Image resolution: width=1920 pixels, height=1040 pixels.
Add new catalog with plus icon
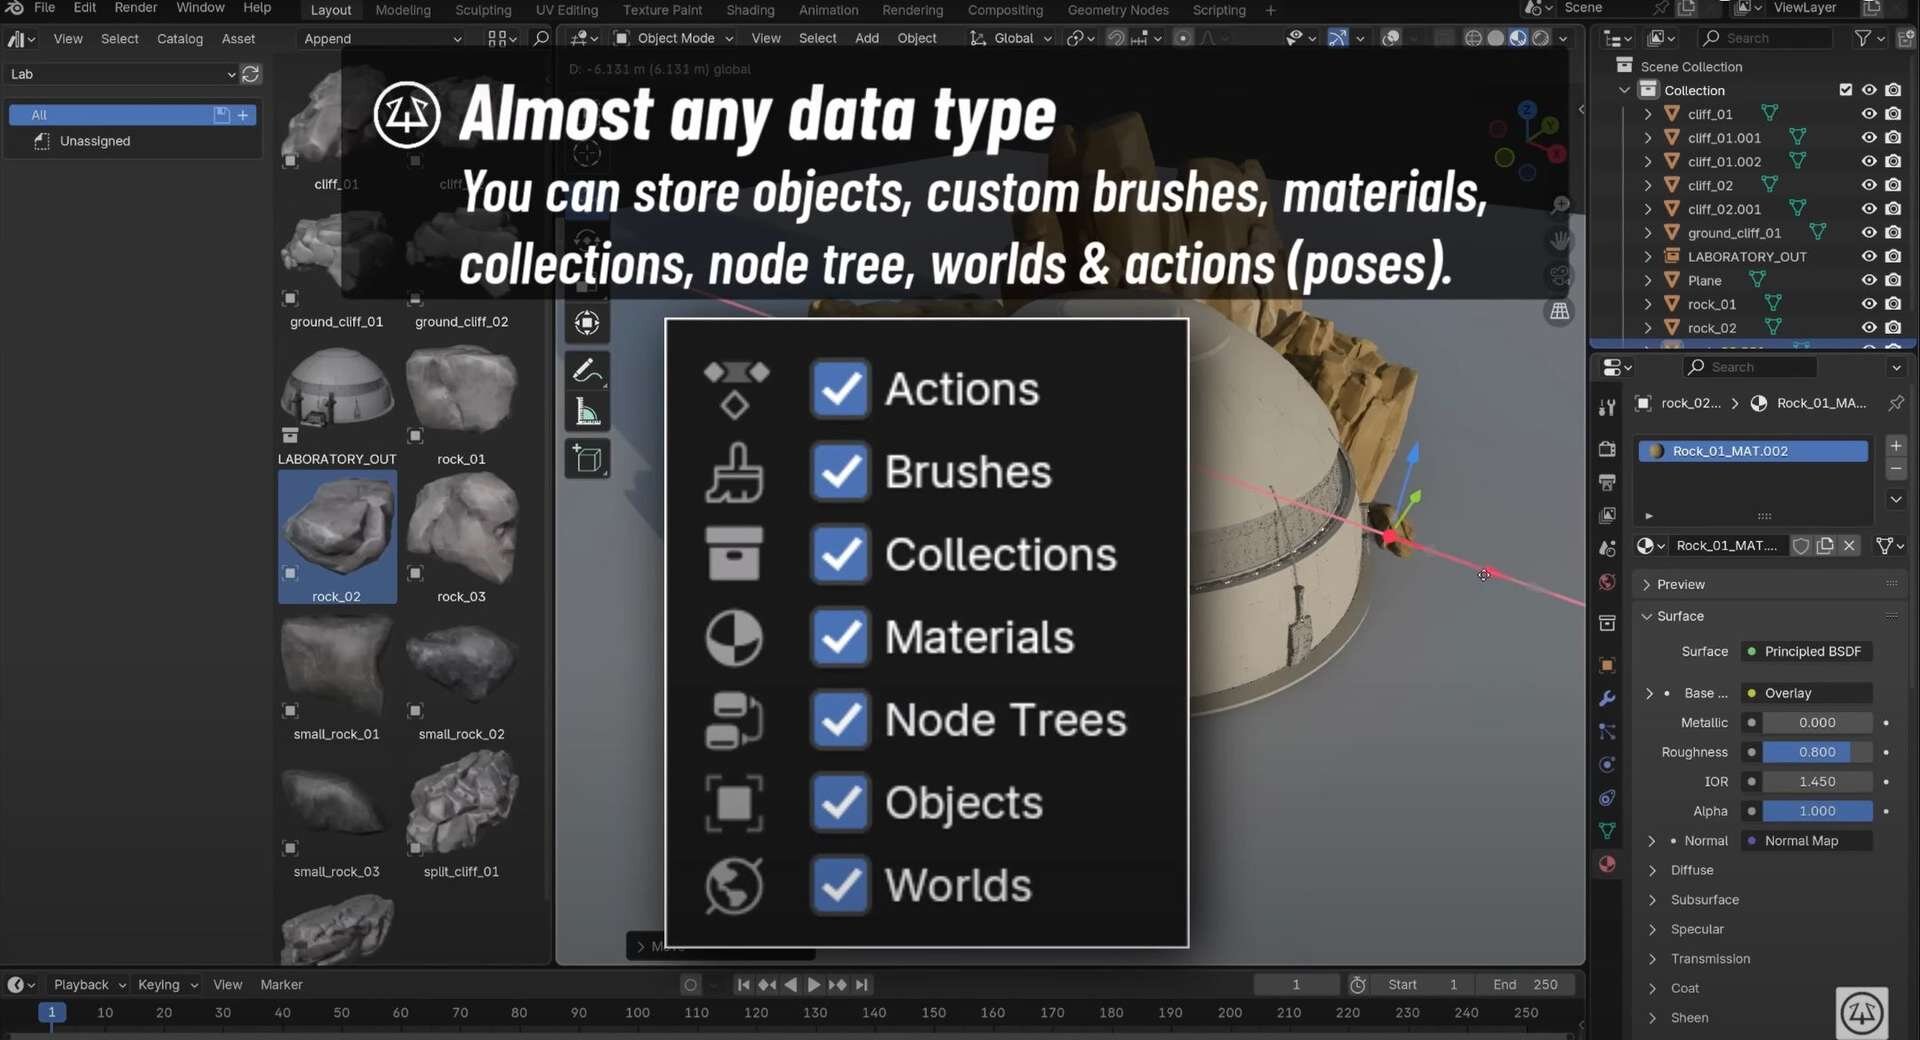[243, 115]
